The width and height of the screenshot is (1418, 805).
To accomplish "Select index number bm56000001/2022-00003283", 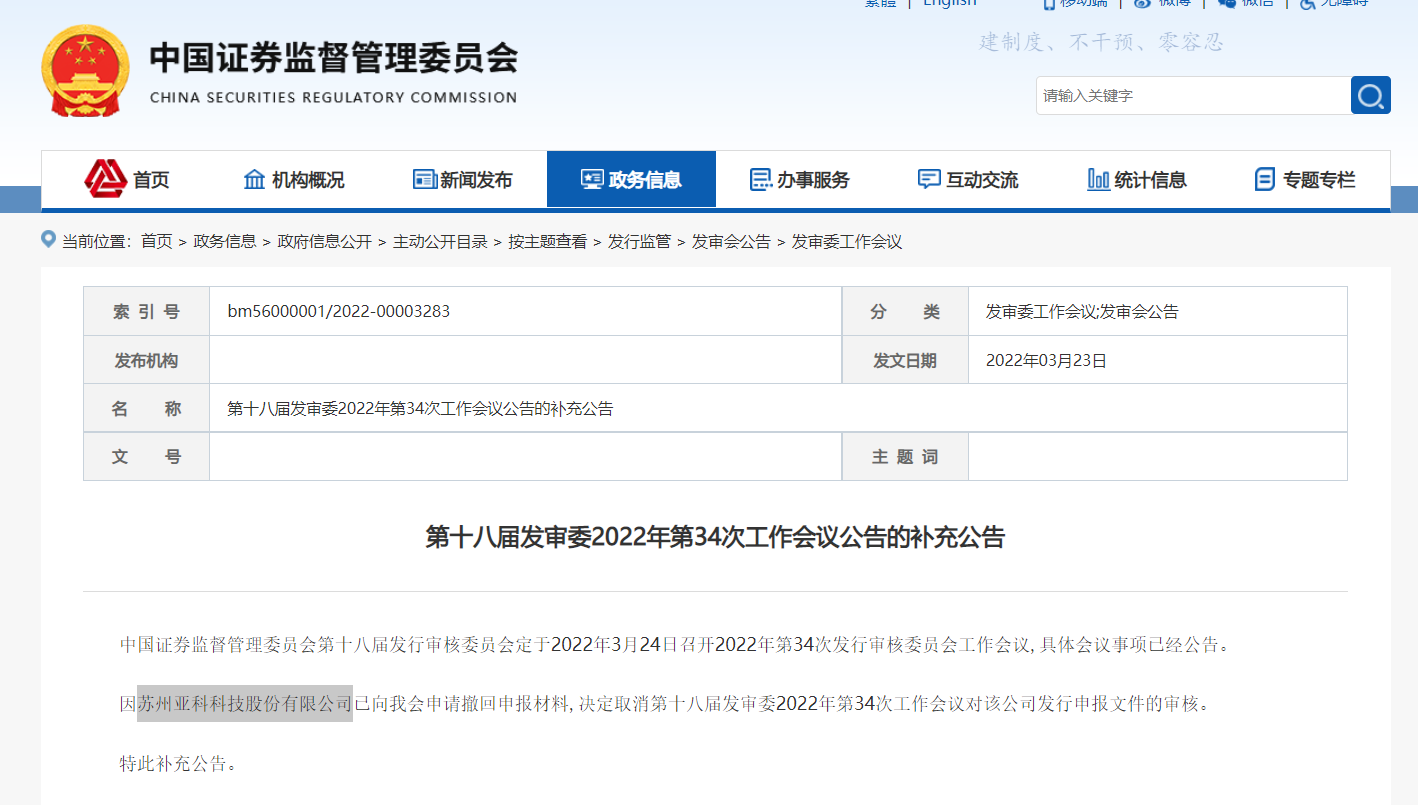I will point(339,311).
